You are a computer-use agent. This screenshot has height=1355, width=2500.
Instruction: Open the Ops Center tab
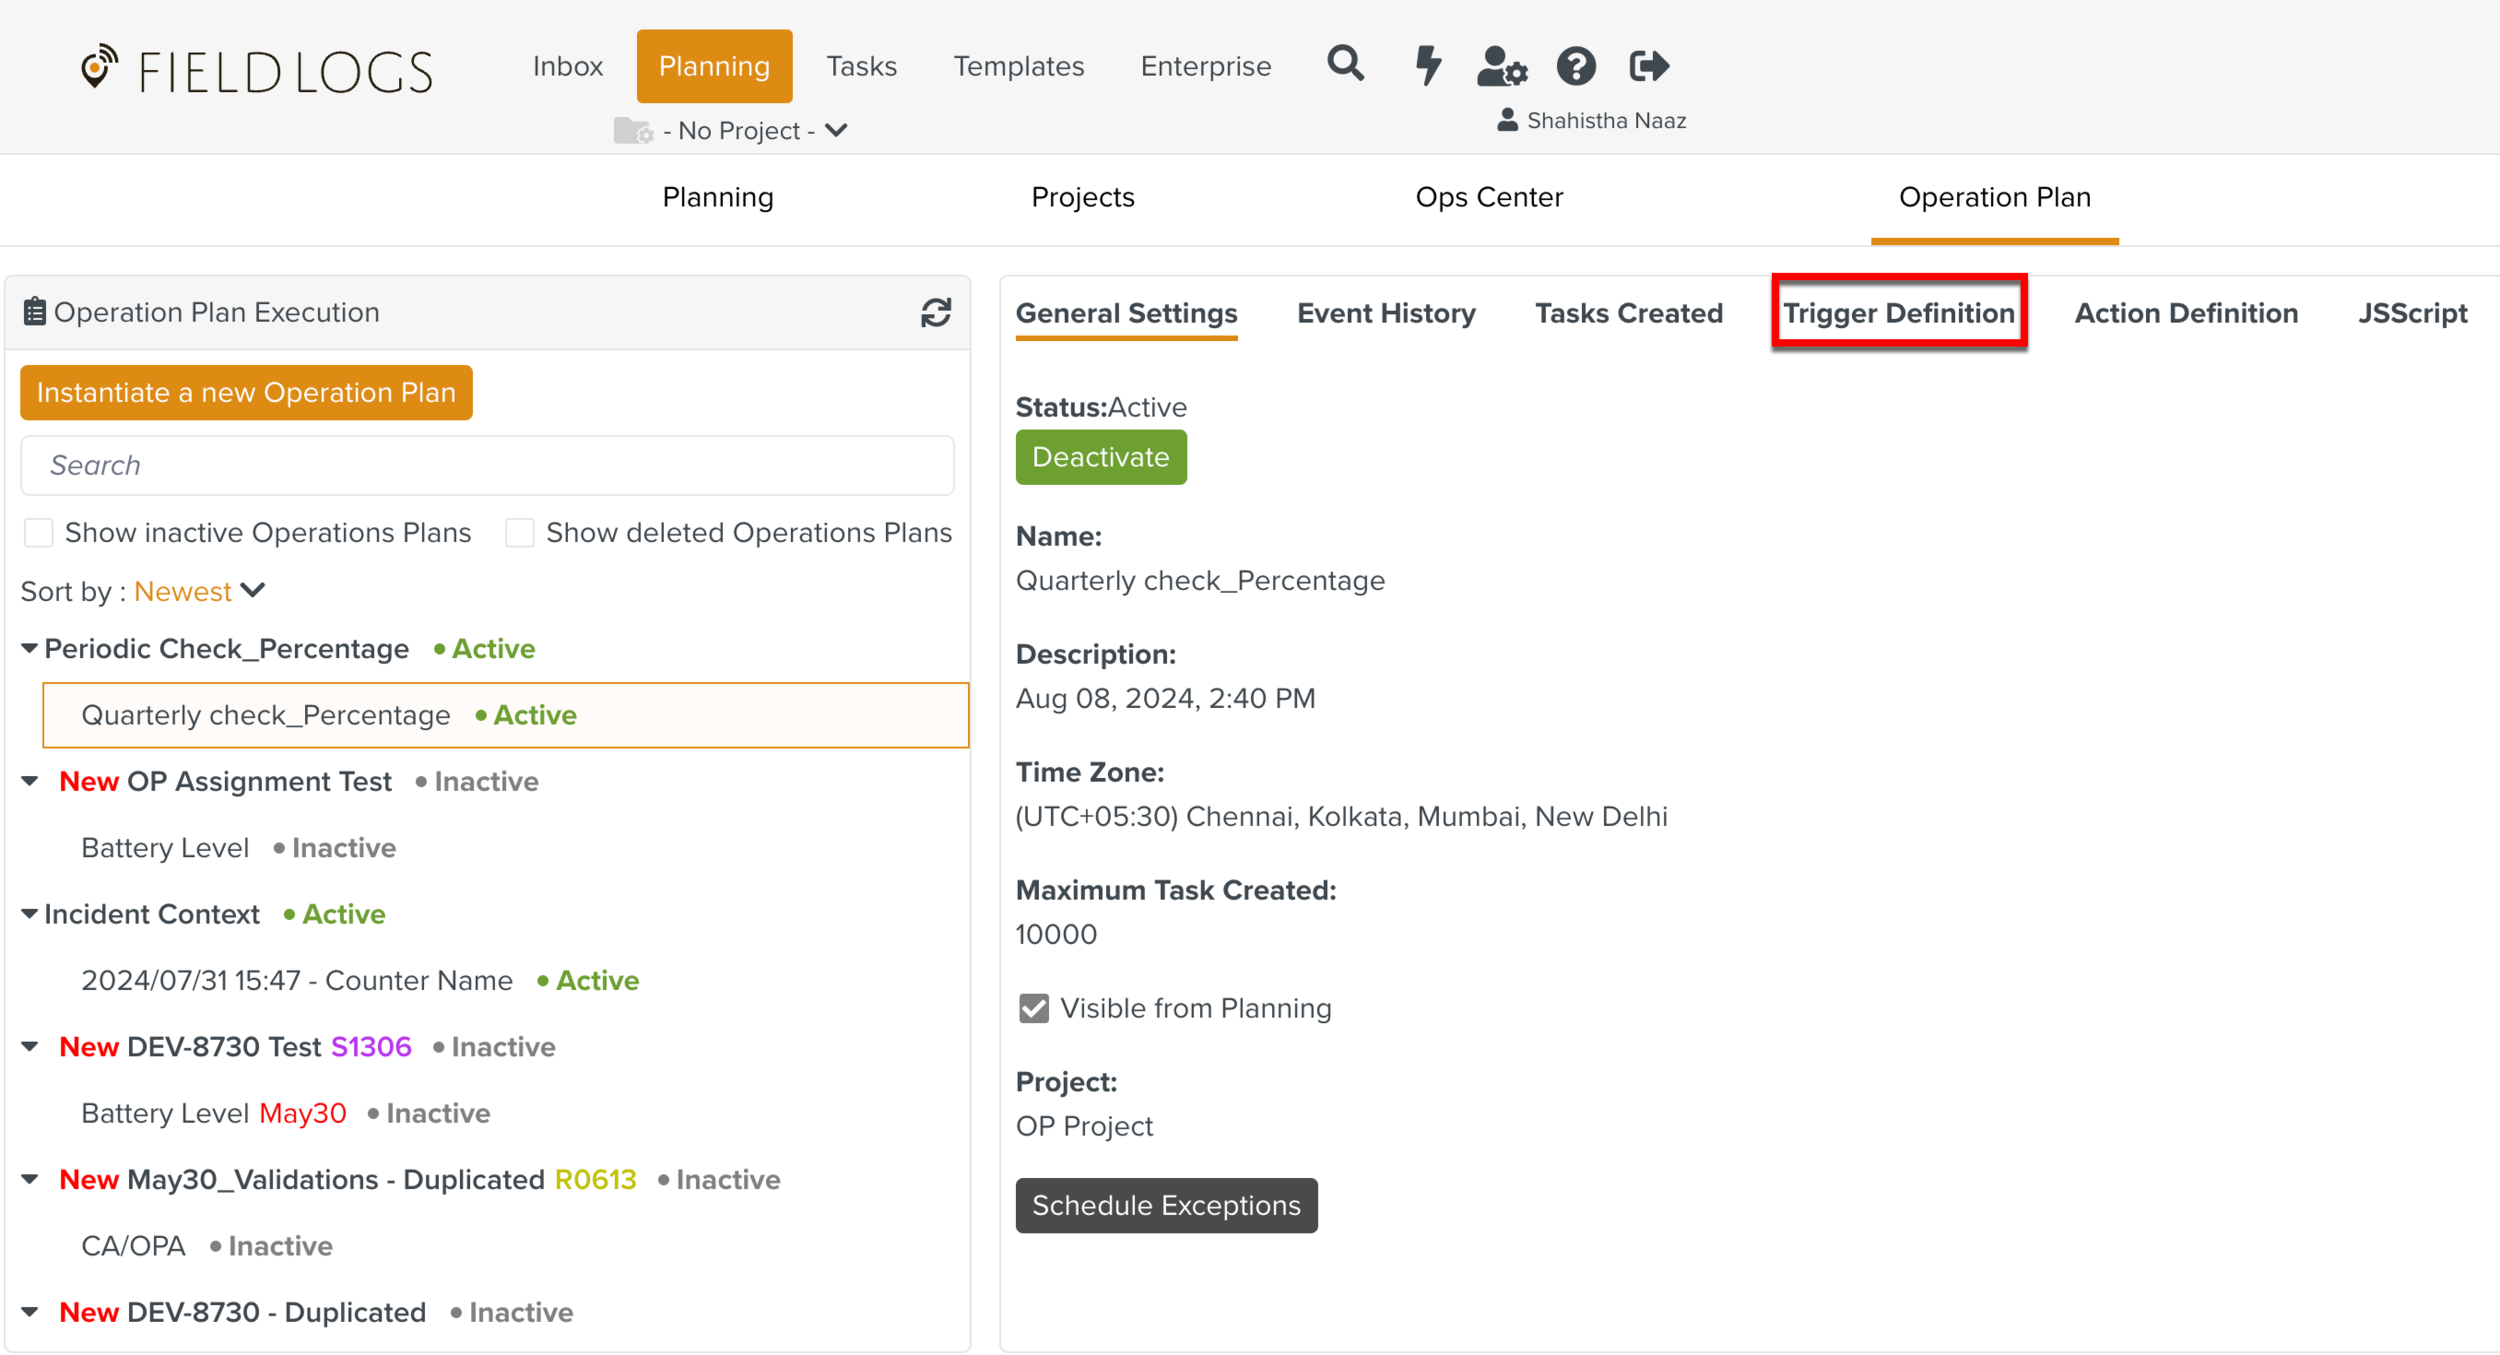click(x=1488, y=197)
